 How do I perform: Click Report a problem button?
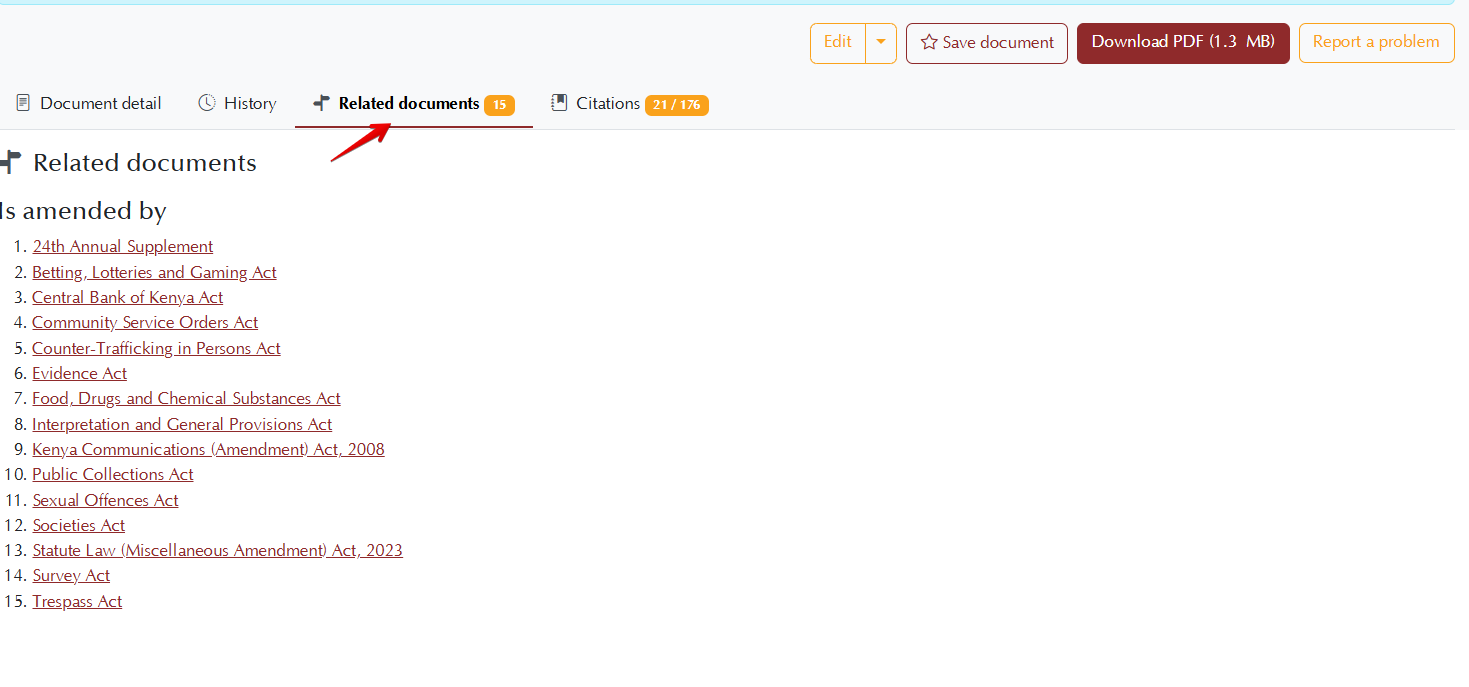pyautogui.click(x=1375, y=43)
